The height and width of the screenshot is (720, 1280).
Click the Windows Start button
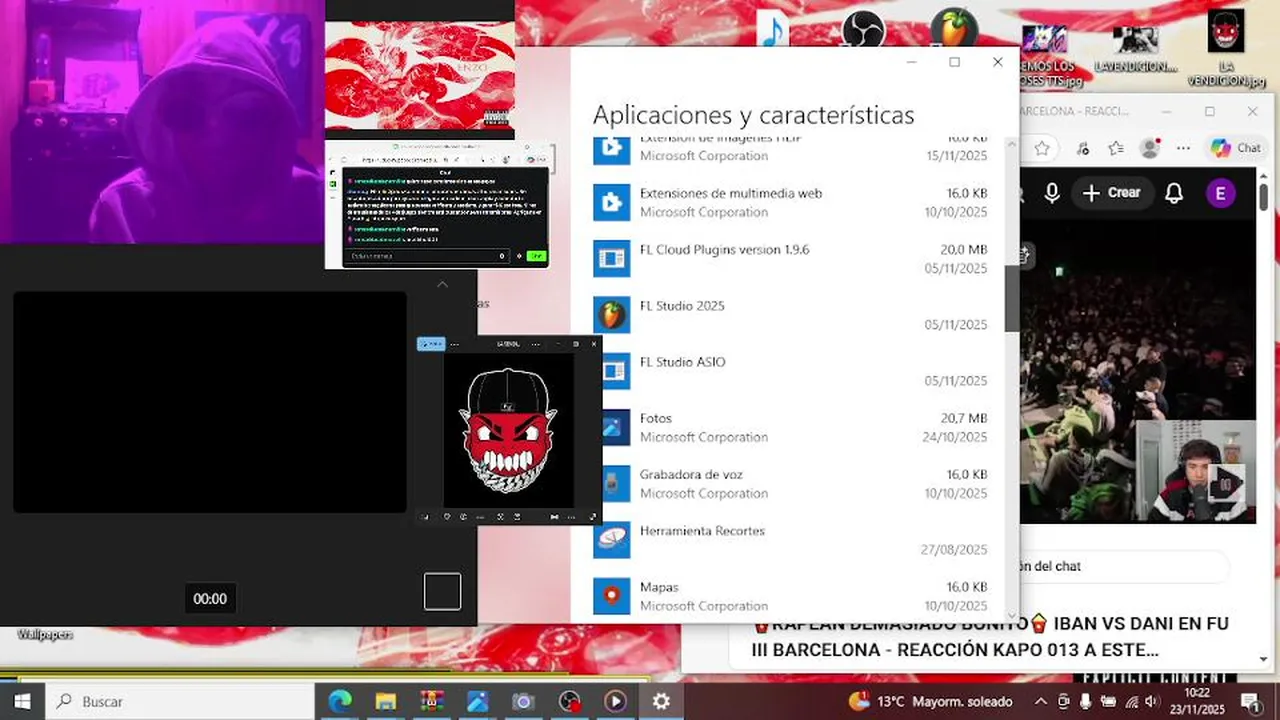22,702
